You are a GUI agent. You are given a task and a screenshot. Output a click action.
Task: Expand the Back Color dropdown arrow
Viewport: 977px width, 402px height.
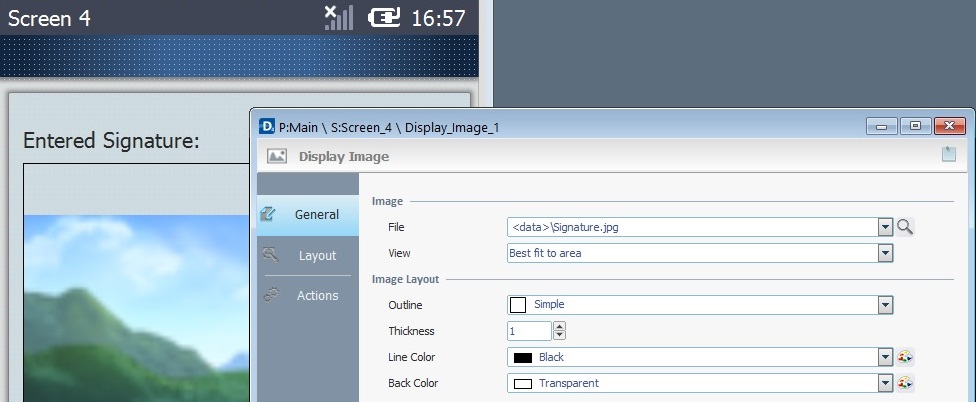(885, 383)
